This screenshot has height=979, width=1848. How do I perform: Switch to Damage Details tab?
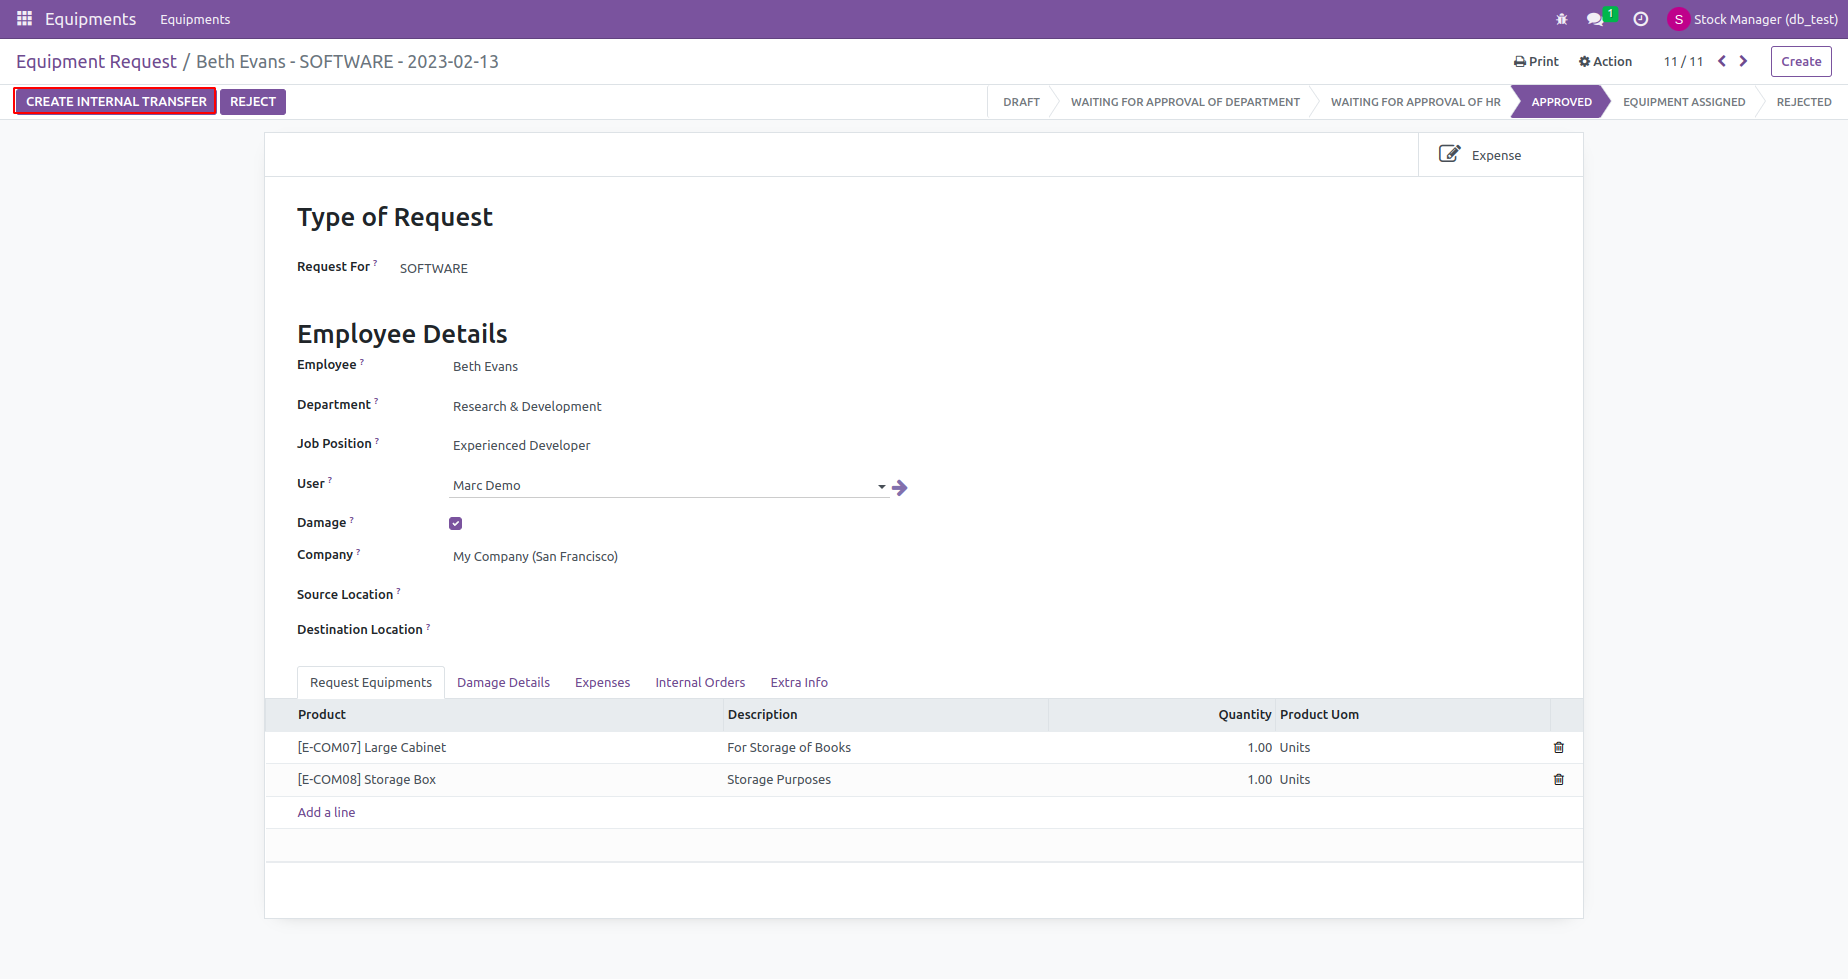pos(503,682)
